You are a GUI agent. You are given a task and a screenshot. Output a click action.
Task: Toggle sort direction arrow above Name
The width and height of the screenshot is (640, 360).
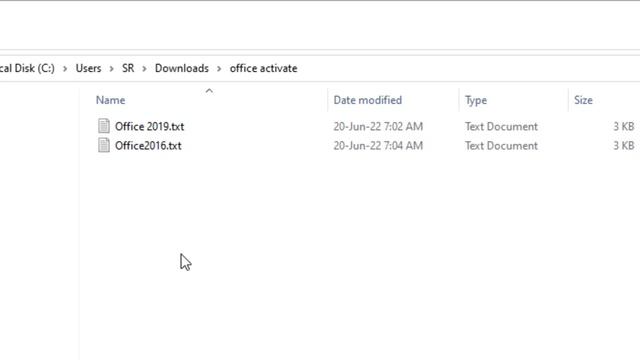click(209, 91)
